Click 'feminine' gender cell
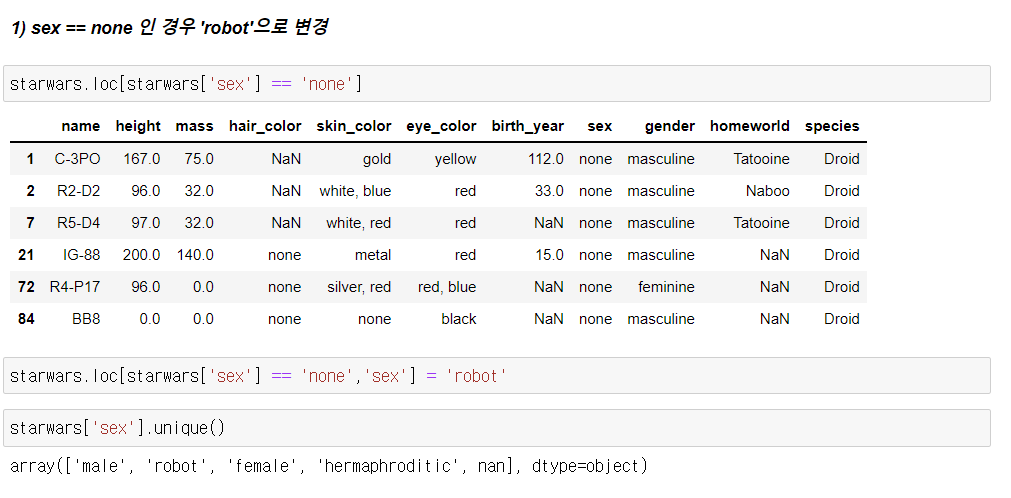Image resolution: width=1011 pixels, height=498 pixels. 667,287
